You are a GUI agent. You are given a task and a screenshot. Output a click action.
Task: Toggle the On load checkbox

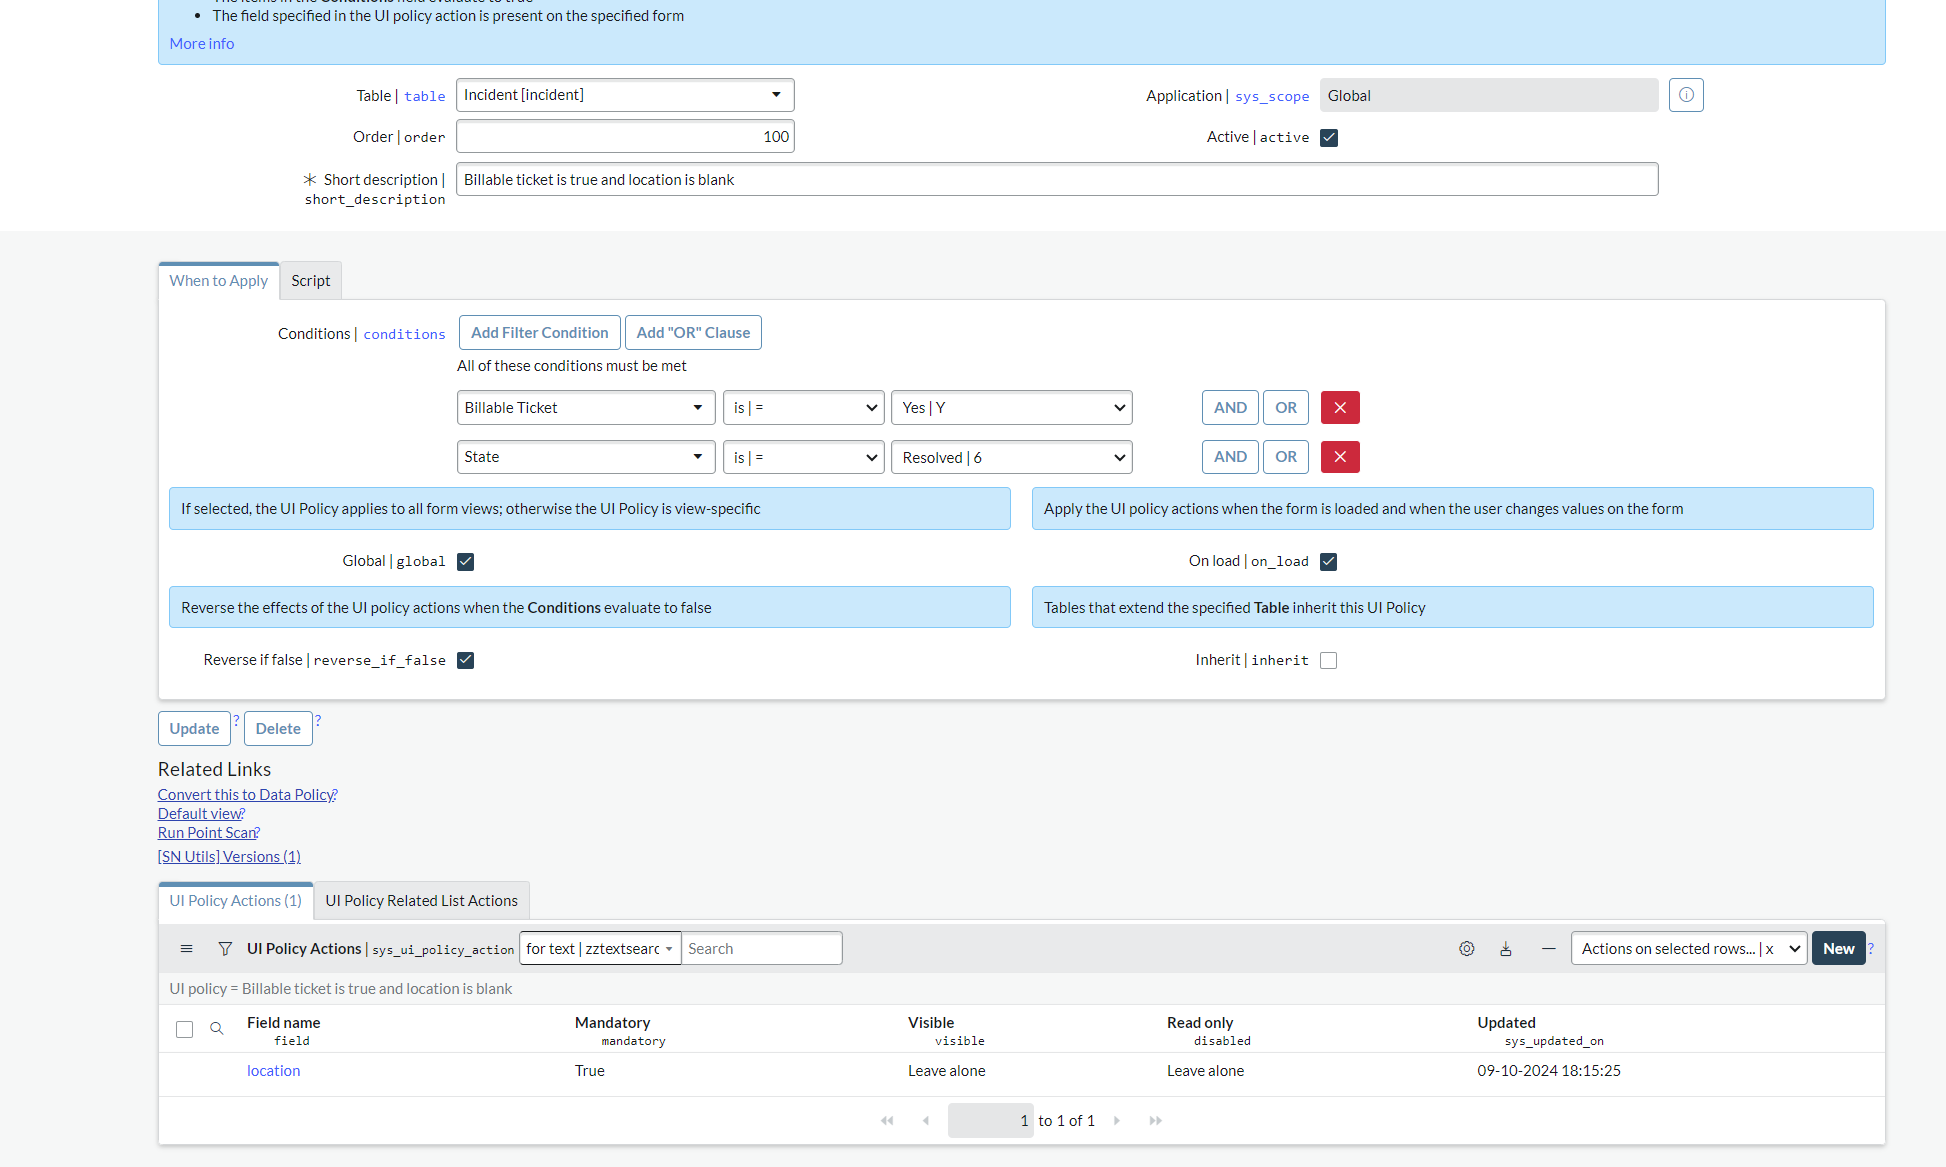point(1329,562)
